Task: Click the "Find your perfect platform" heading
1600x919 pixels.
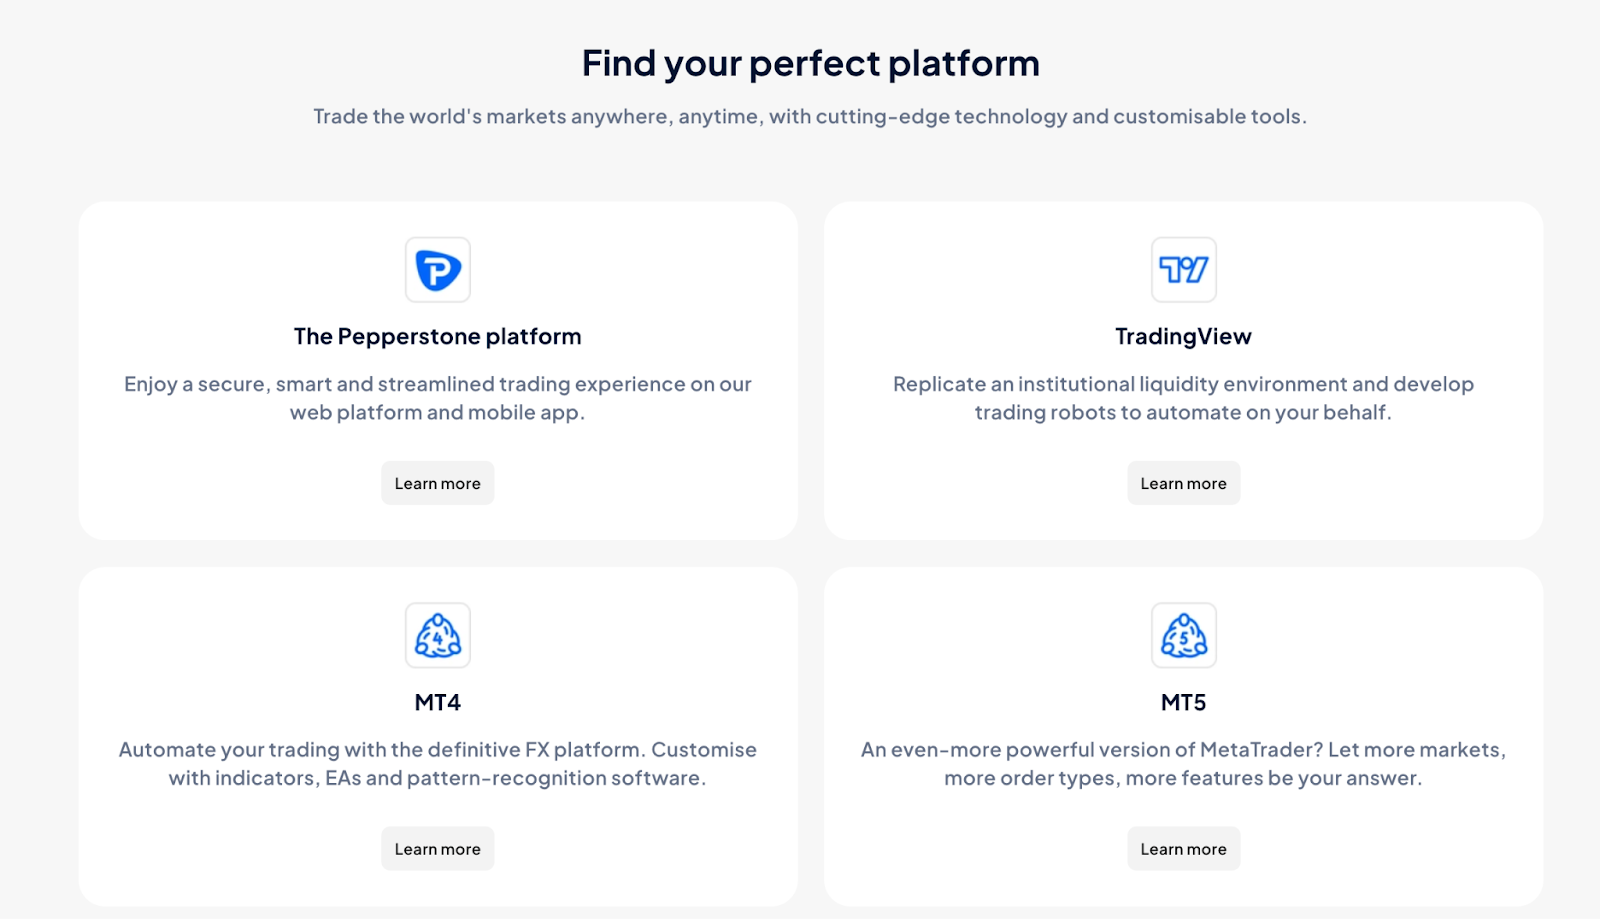Action: (x=810, y=64)
